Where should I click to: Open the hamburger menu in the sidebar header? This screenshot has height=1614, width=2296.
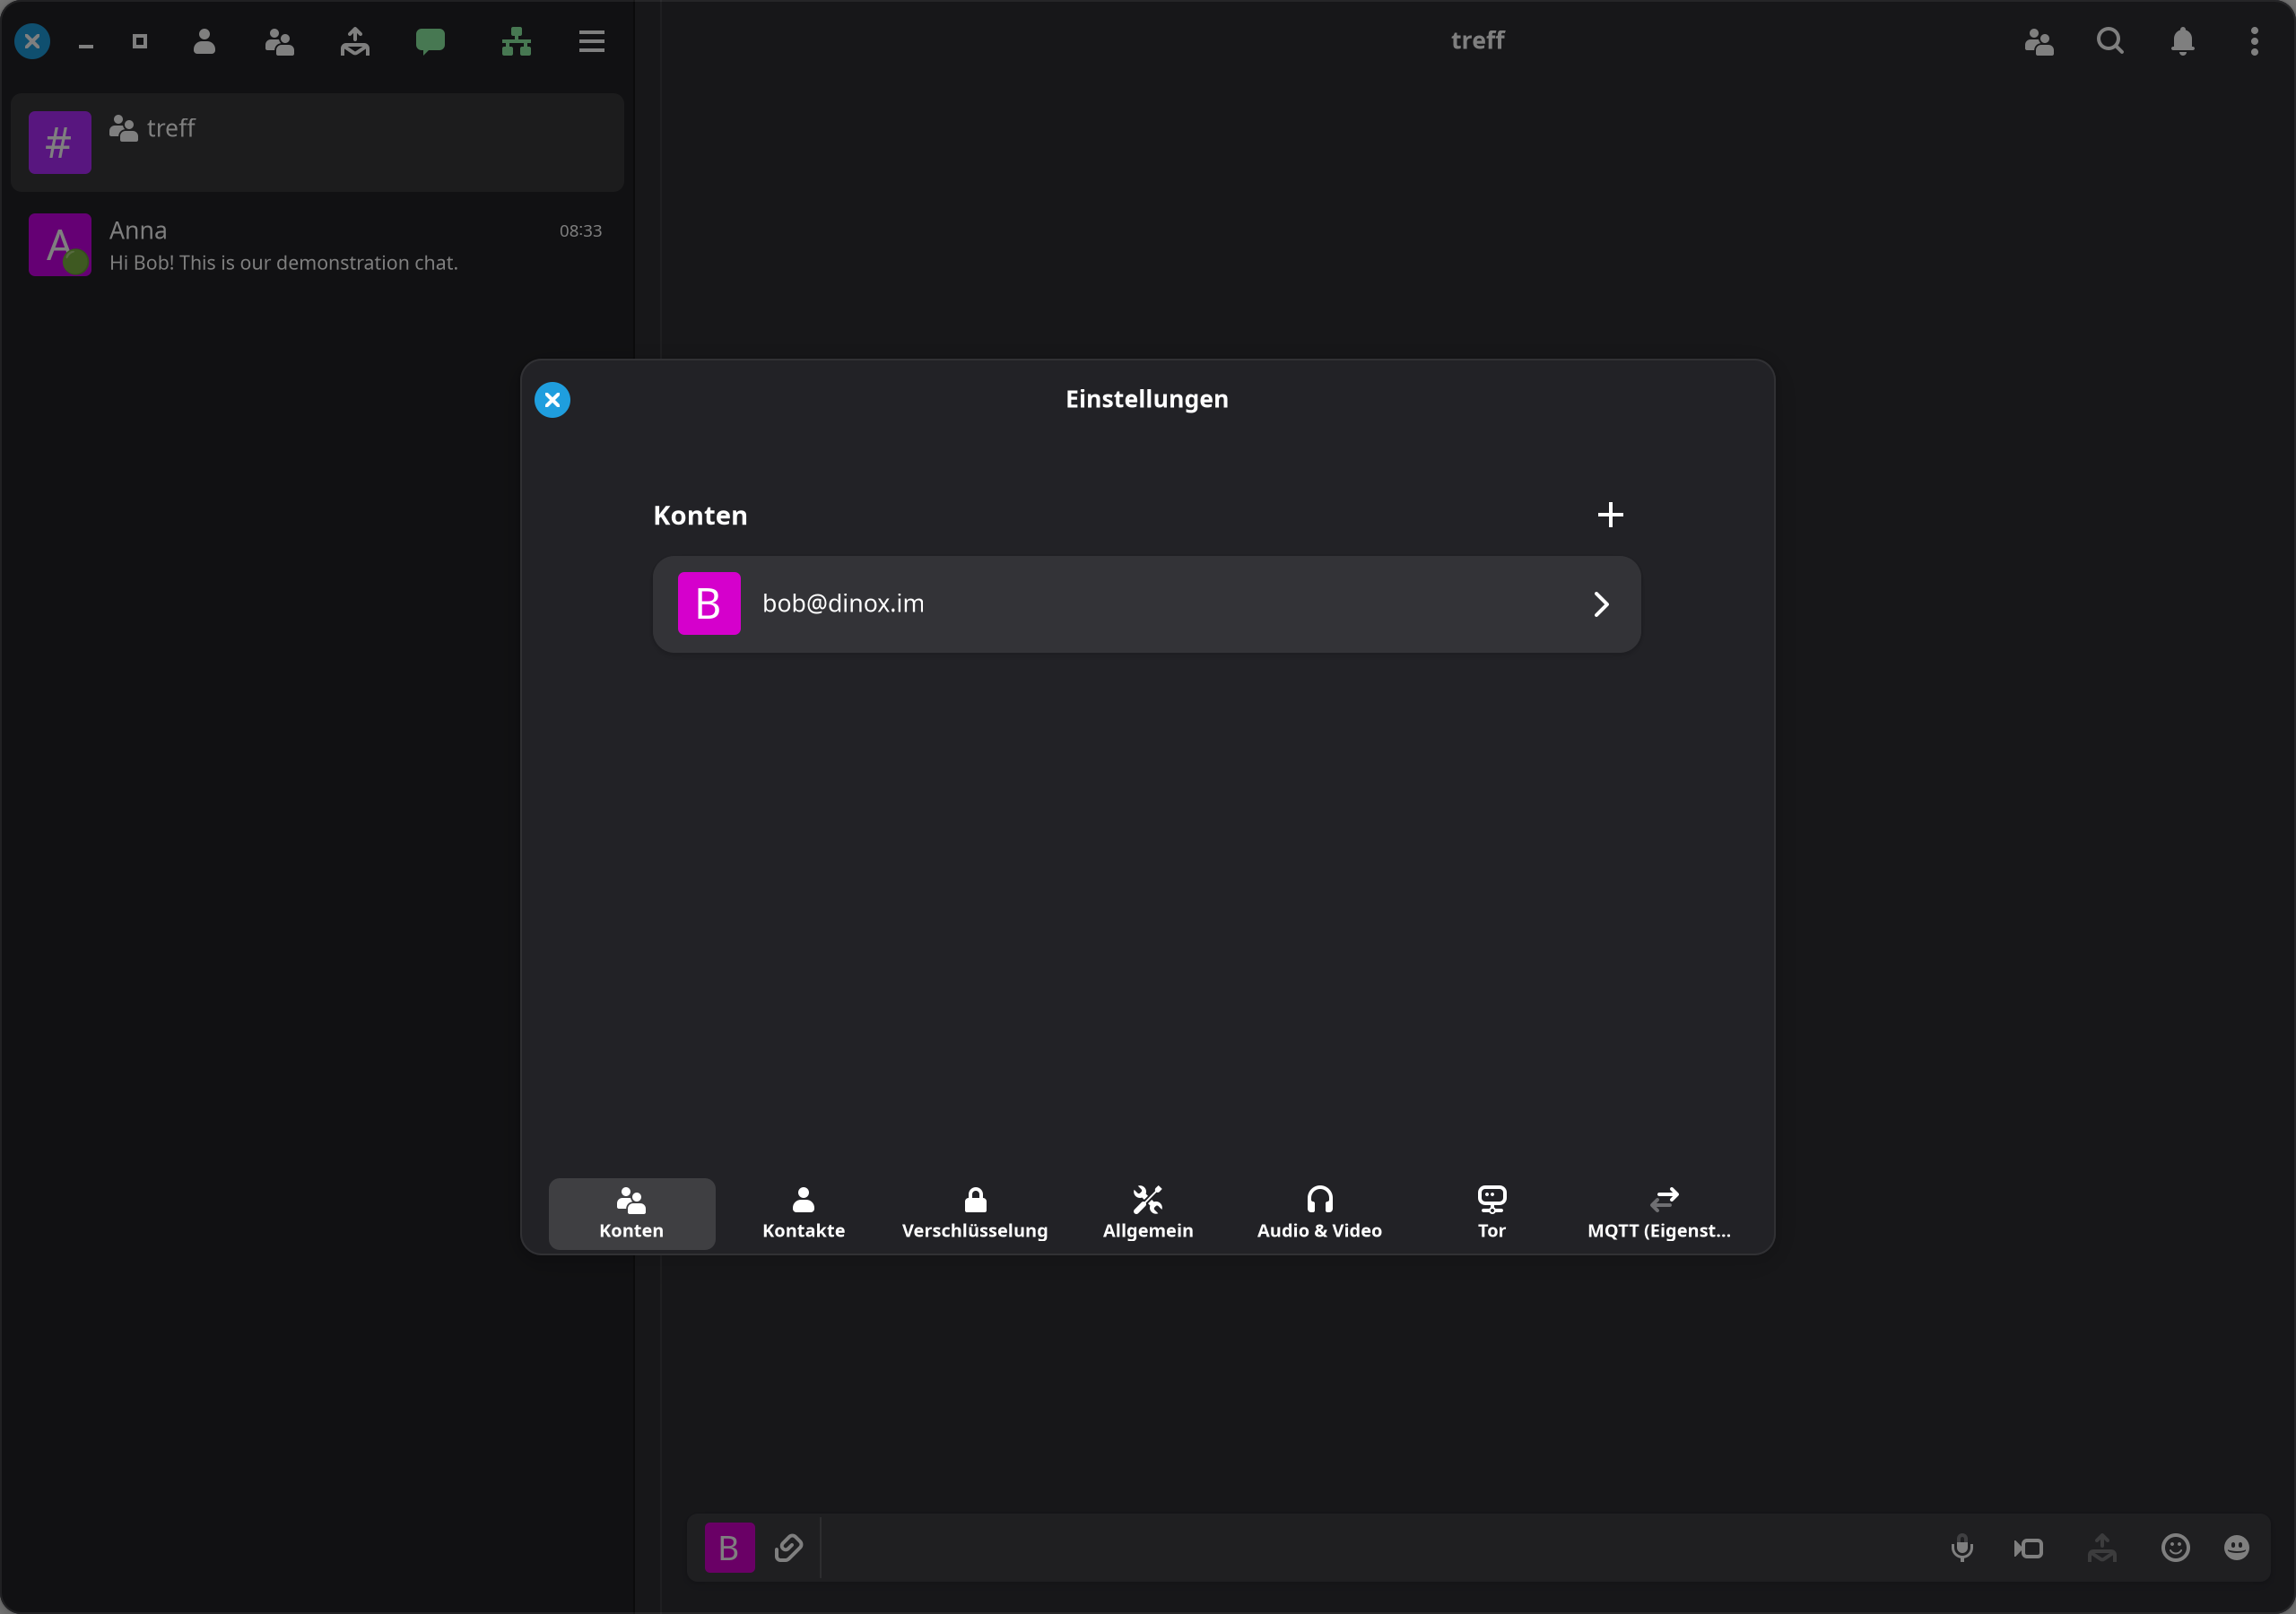point(592,41)
